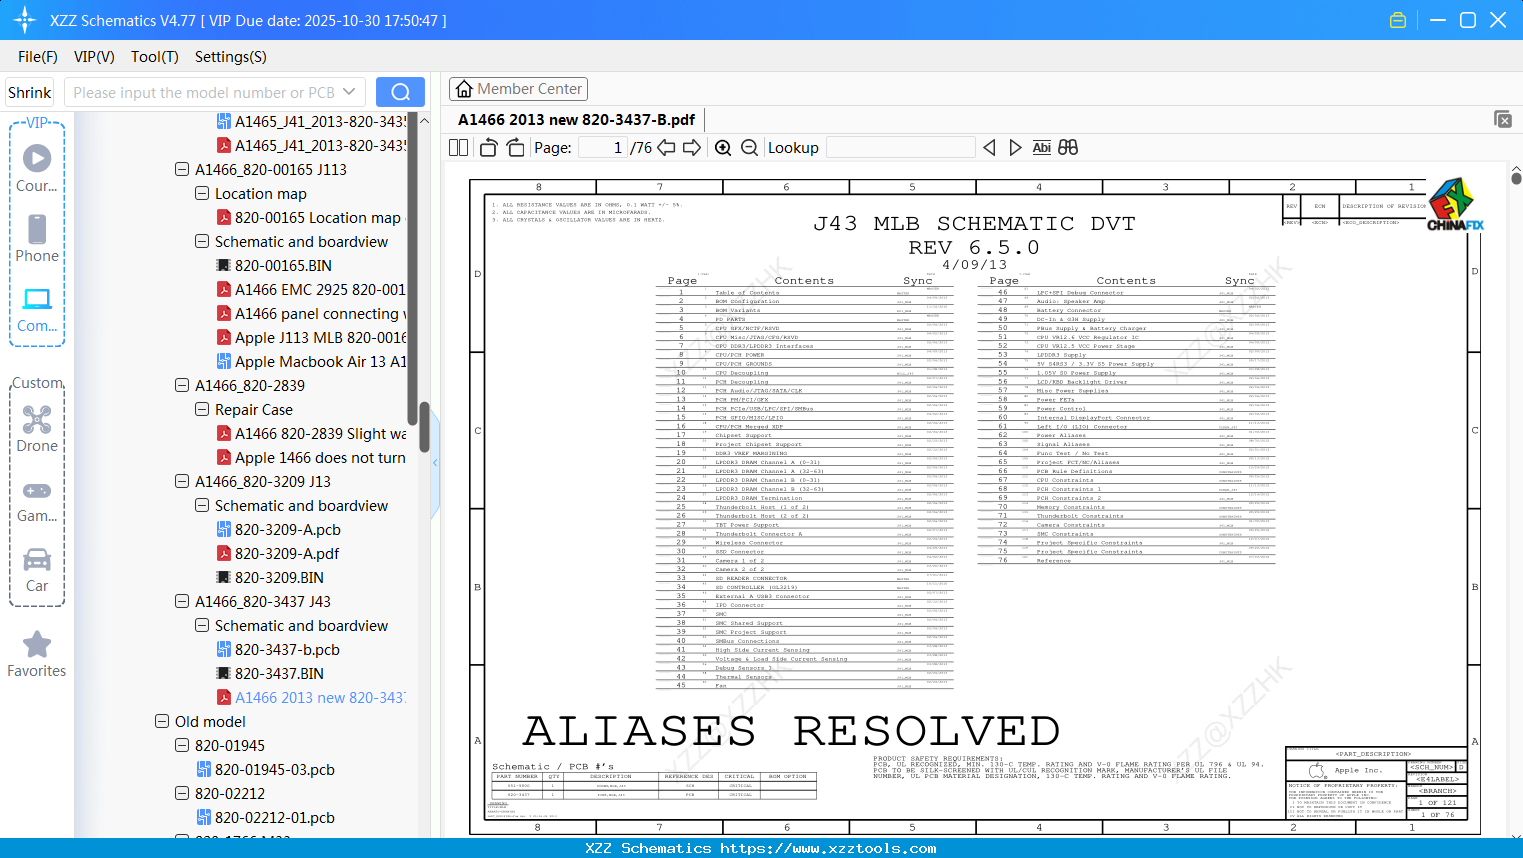1523x858 pixels.
Task: Collapse the A1466_820-00165 J113 node
Action: pyautogui.click(x=182, y=170)
